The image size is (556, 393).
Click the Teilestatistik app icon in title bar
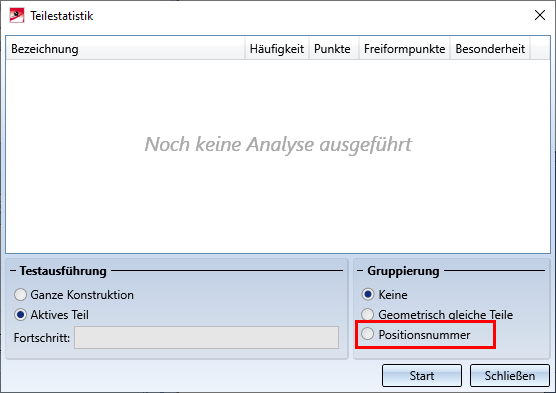click(x=17, y=16)
